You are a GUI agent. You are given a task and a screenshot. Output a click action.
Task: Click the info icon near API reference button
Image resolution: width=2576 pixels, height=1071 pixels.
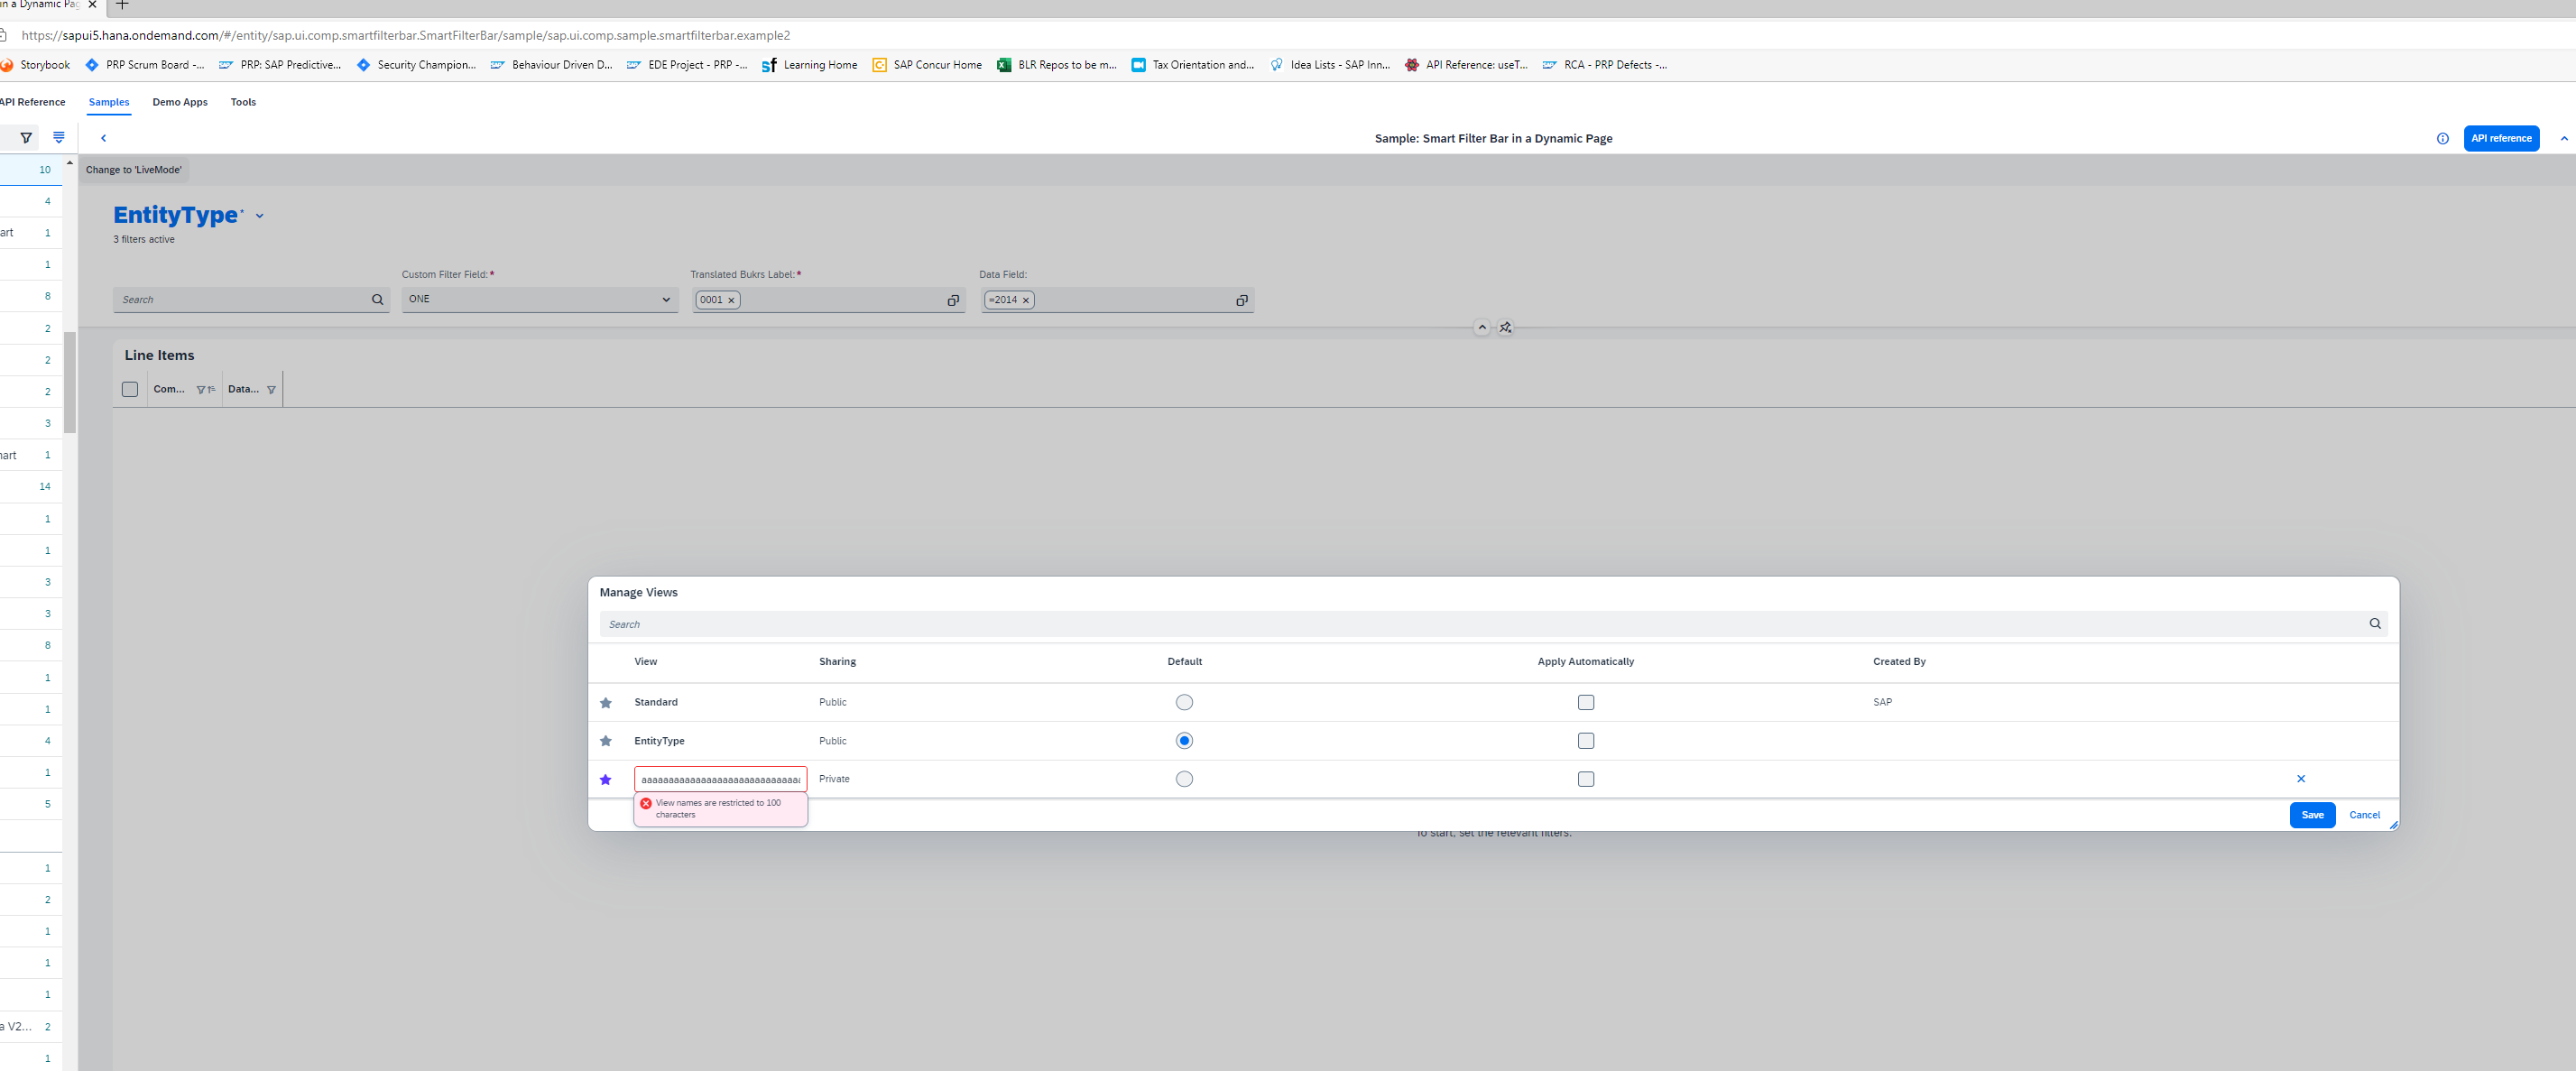point(2442,138)
